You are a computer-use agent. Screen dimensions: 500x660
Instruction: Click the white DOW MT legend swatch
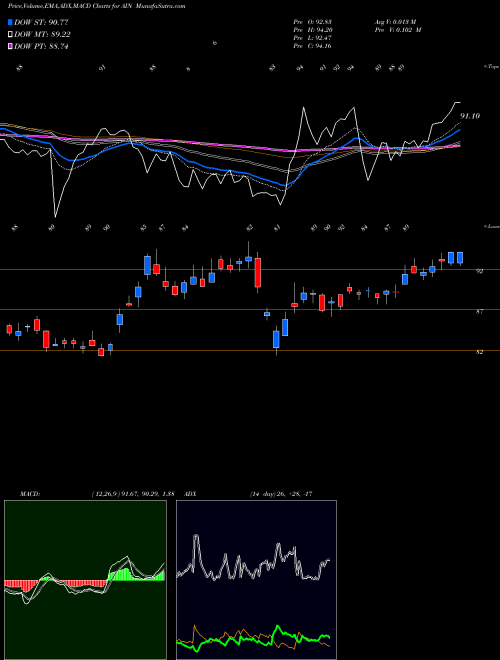pyautogui.click(x=11, y=35)
